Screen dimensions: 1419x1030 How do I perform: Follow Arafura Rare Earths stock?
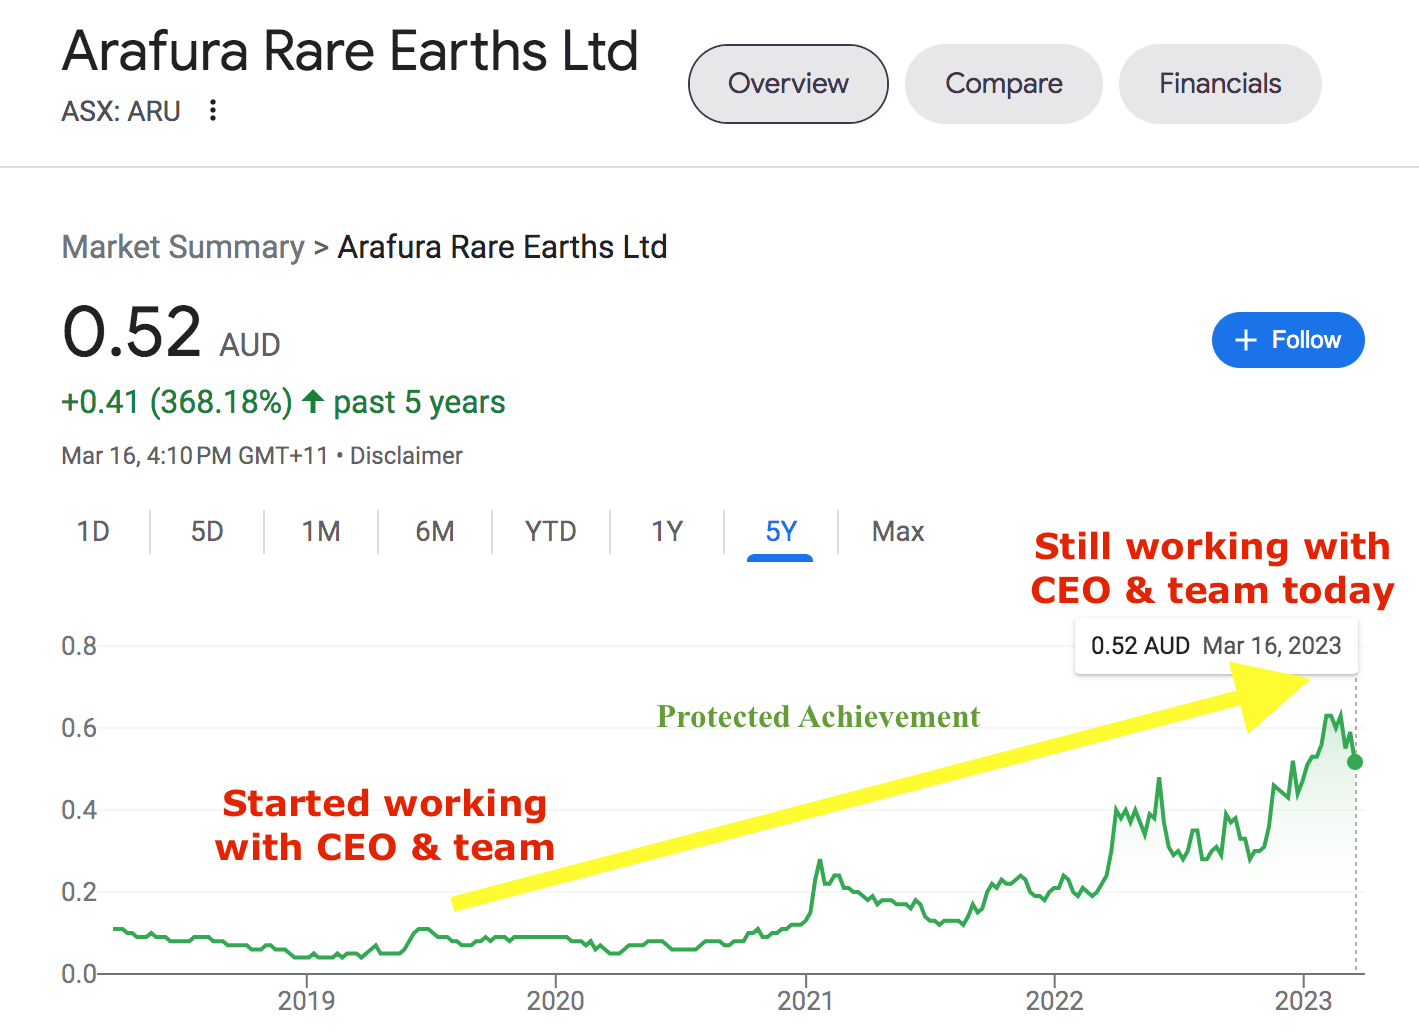1288,340
